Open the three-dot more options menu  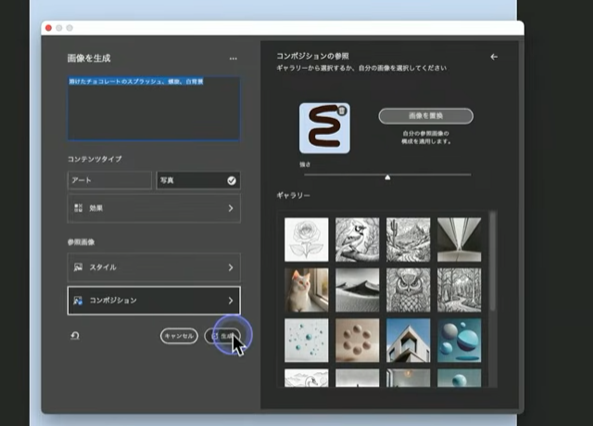click(x=233, y=59)
